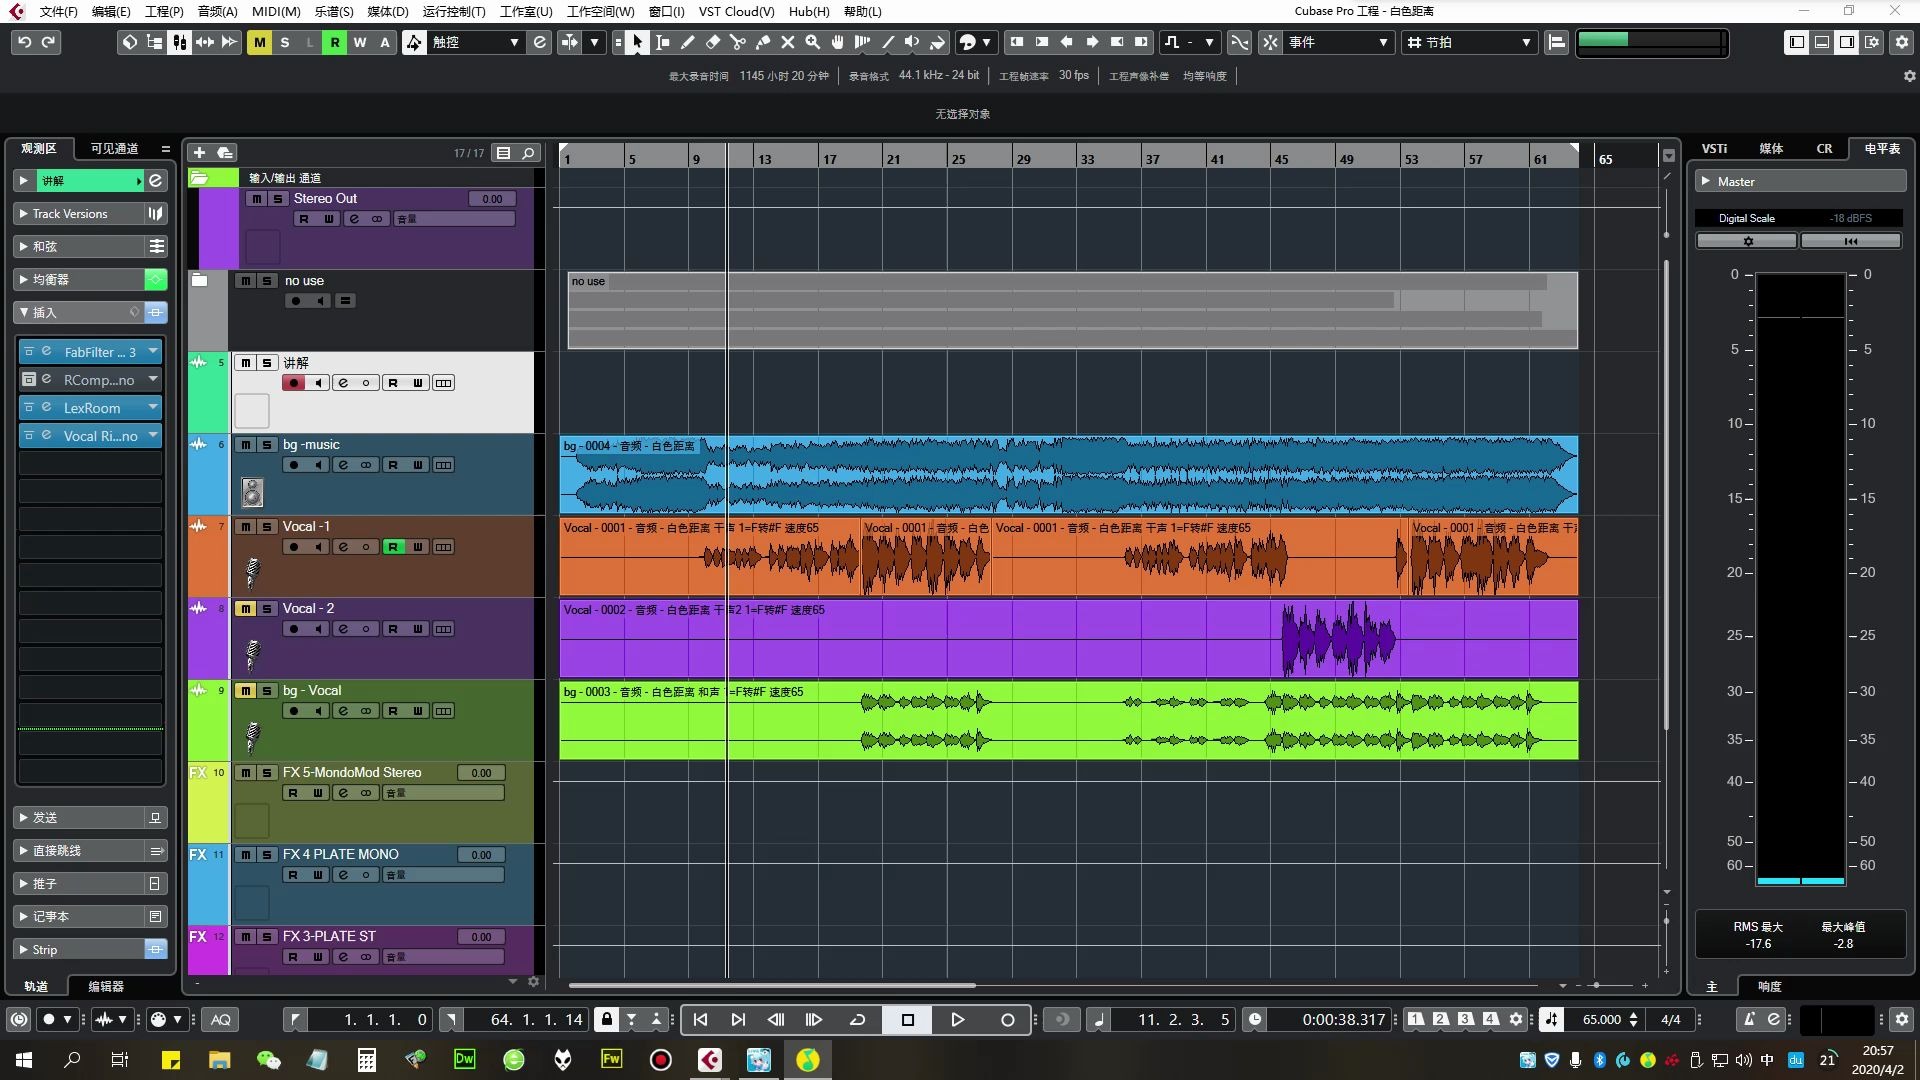Open the VST Cloud(V) menu
This screenshot has height=1080, width=1920.
736,11
